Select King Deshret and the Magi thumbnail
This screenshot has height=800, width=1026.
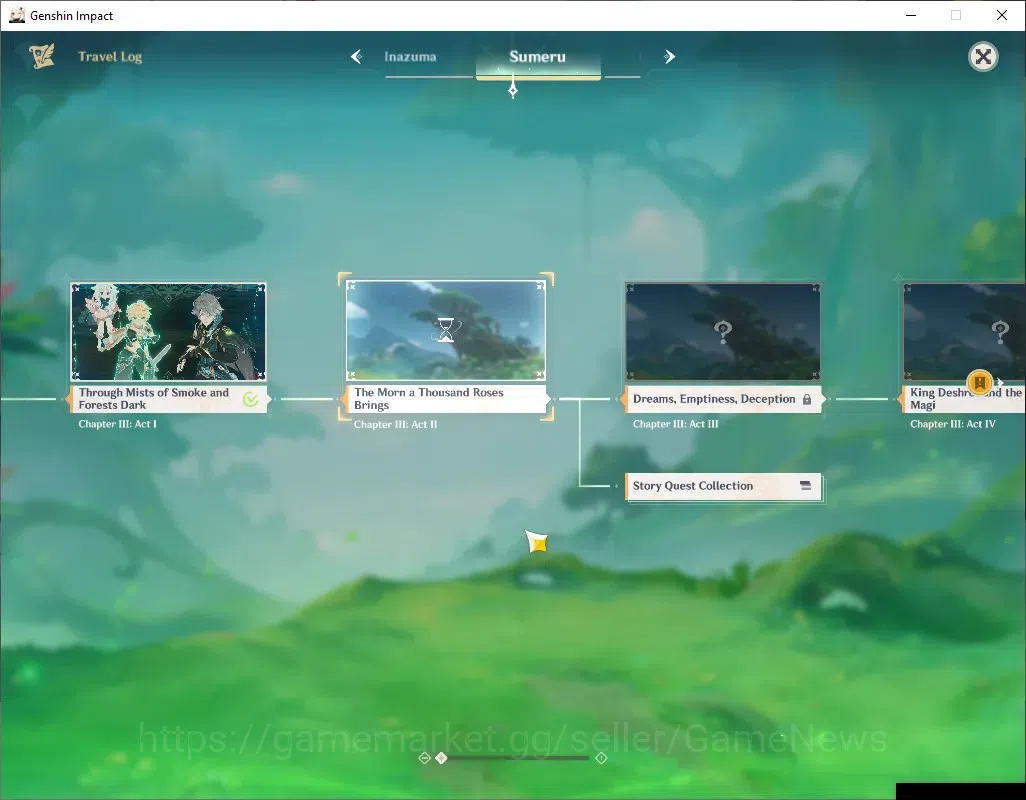click(x=964, y=332)
